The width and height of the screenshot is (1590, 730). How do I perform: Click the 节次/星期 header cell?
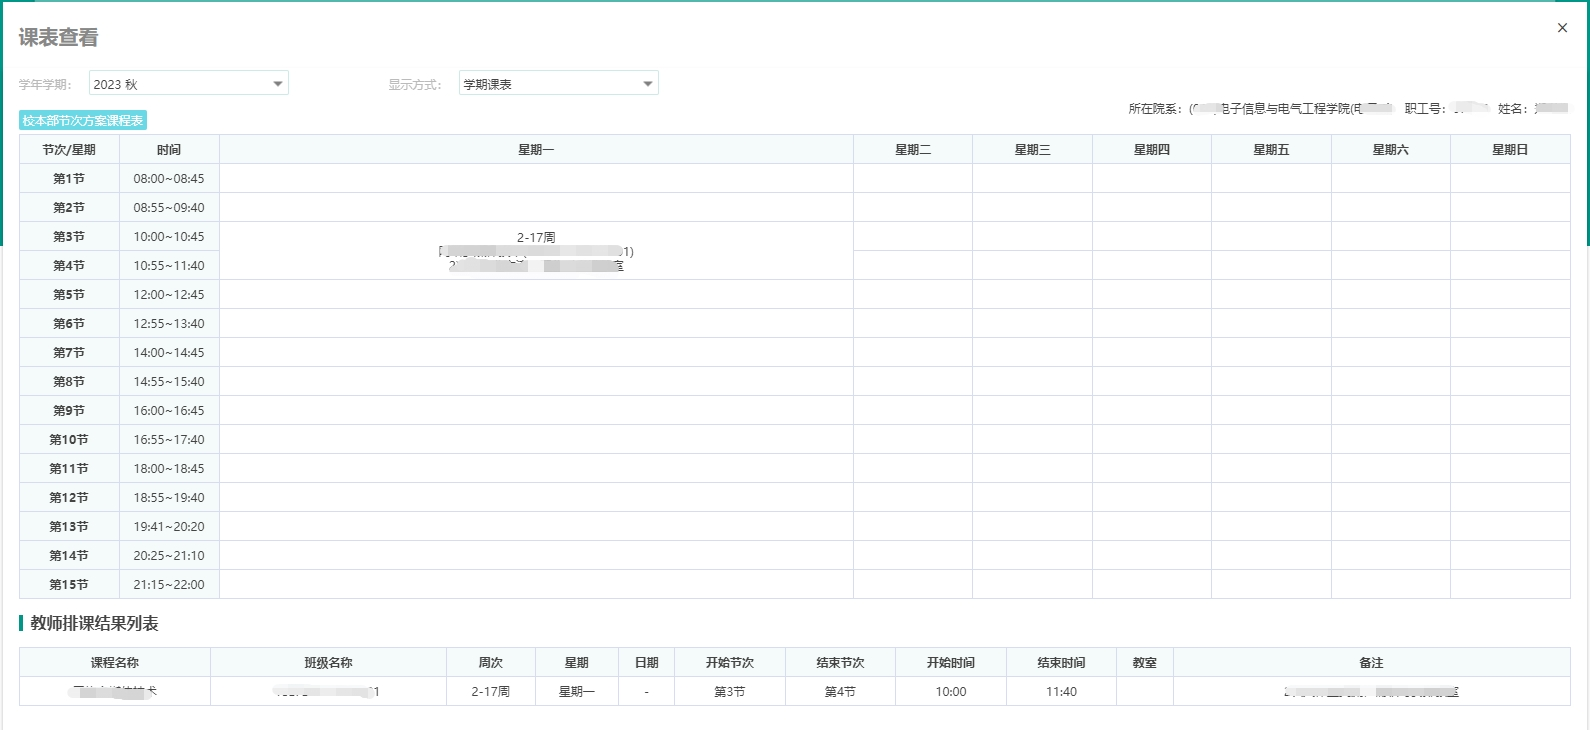[x=69, y=149]
